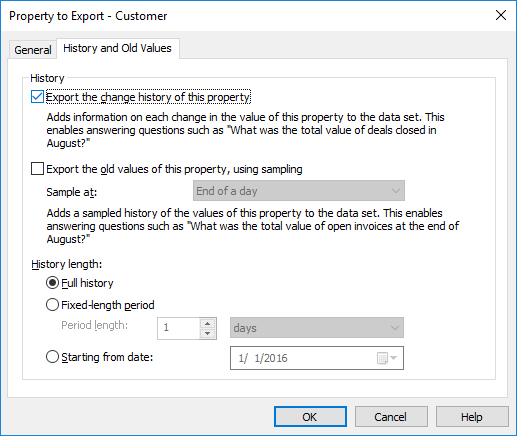Viewport: 517px width, 436px height.
Task: Switch to the General tab
Action: click(x=33, y=50)
